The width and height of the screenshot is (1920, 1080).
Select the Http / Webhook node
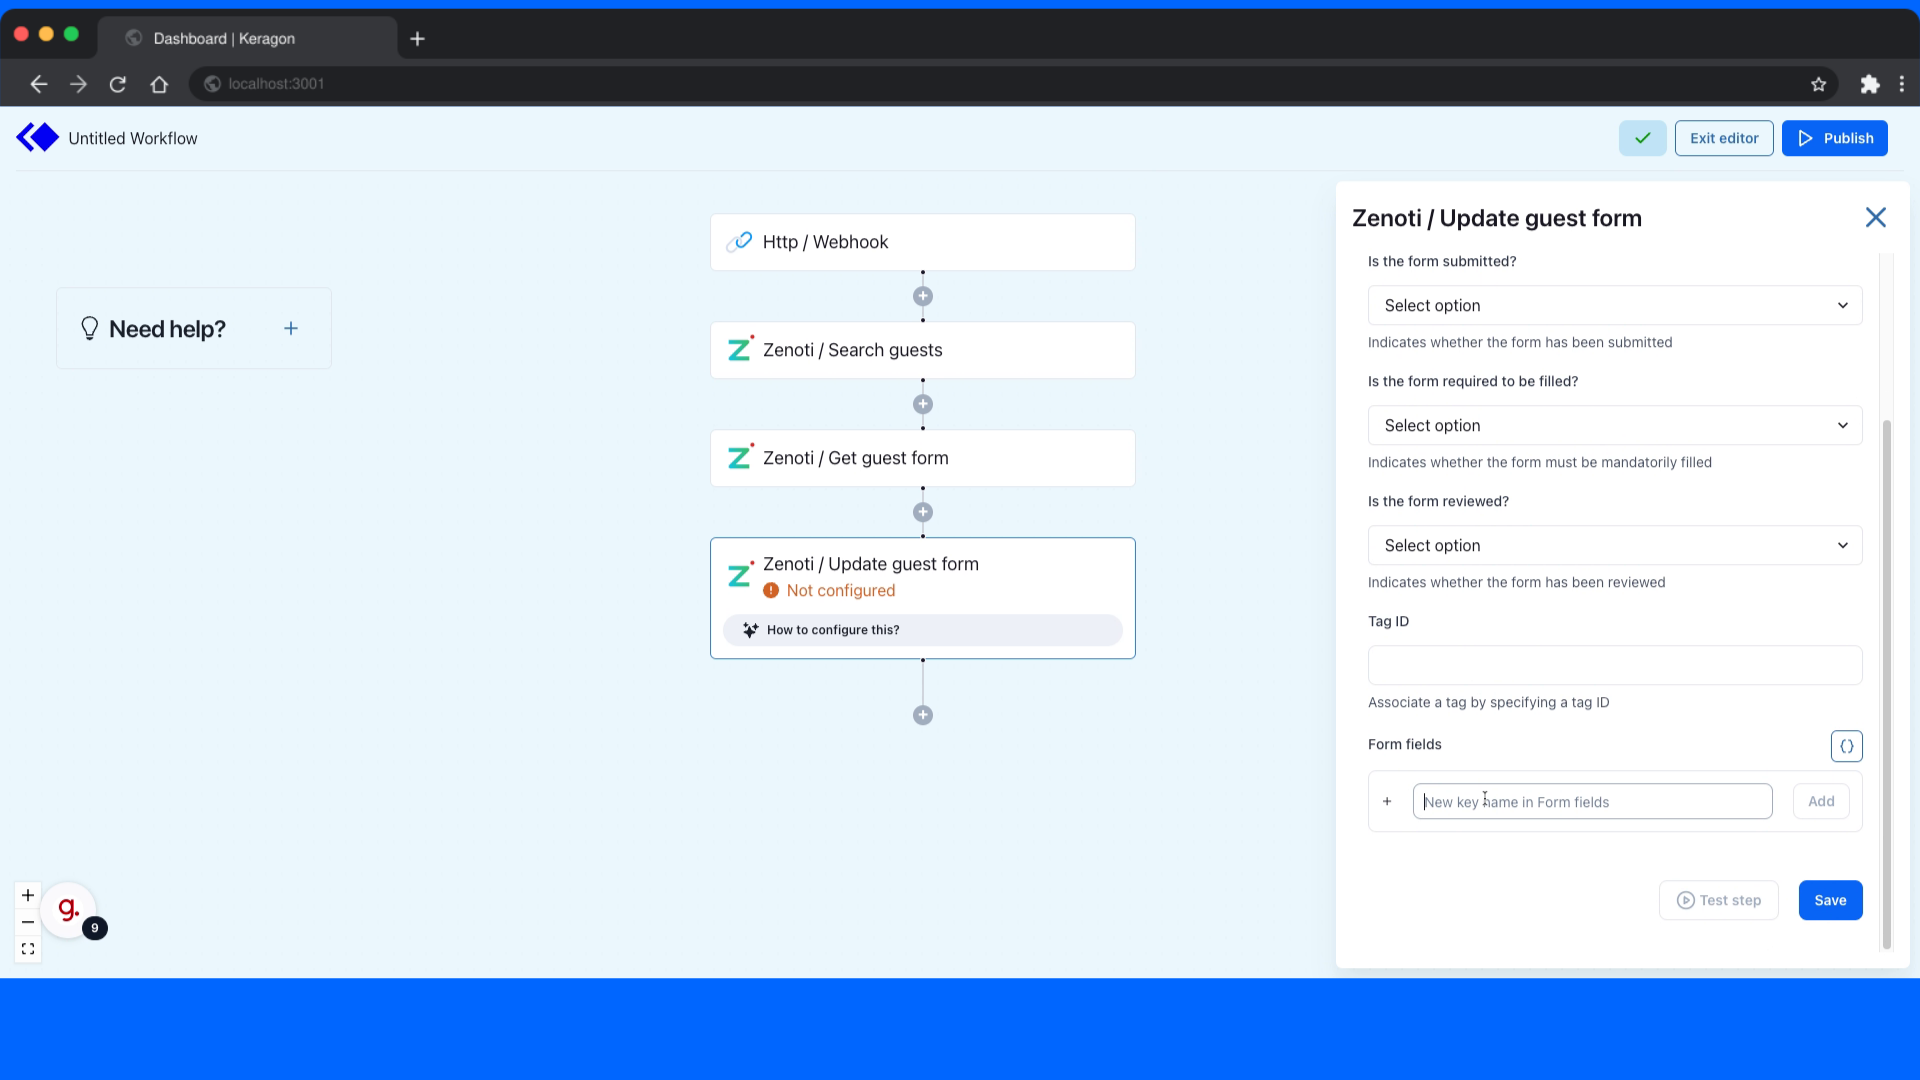click(922, 242)
